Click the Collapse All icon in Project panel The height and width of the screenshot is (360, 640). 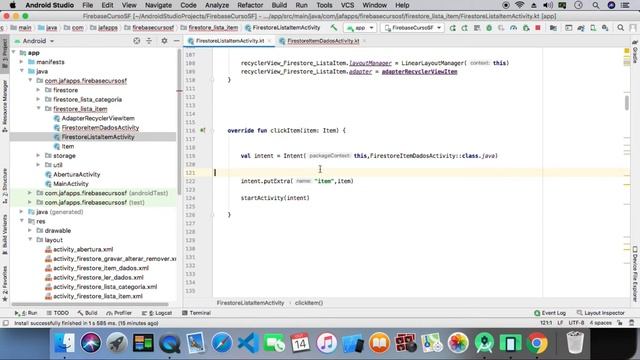tap(149, 41)
